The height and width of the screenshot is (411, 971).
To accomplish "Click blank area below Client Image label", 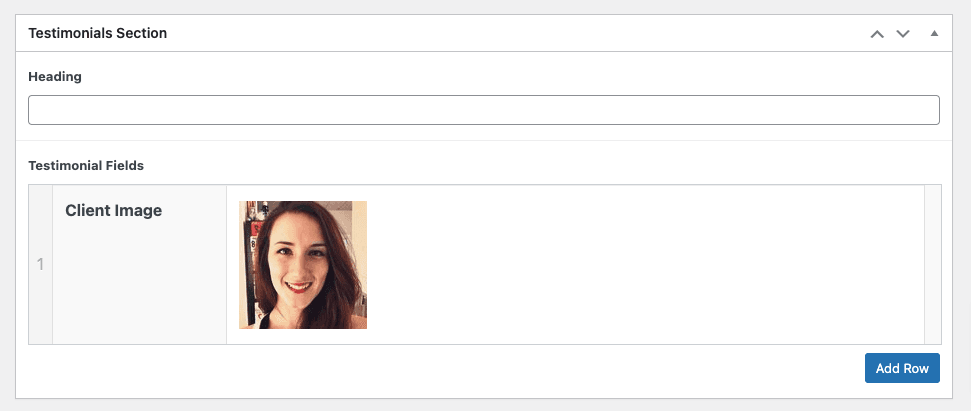I will pyautogui.click(x=139, y=285).
